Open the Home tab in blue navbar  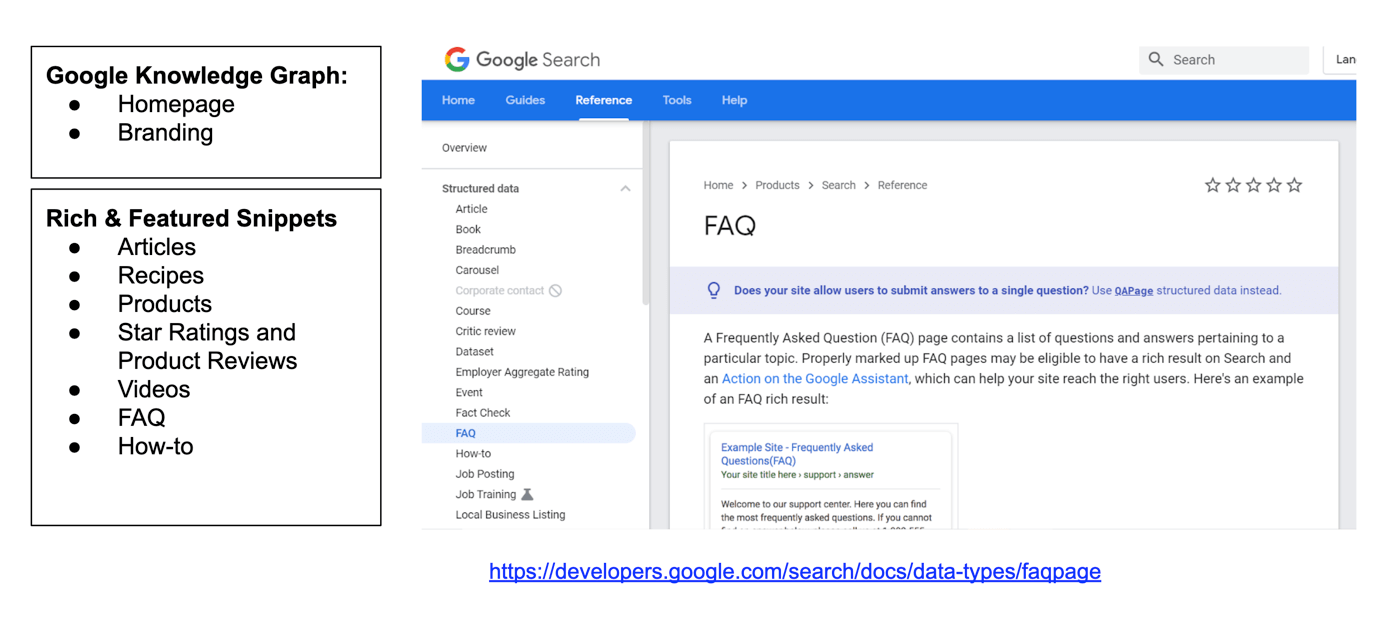pos(458,100)
